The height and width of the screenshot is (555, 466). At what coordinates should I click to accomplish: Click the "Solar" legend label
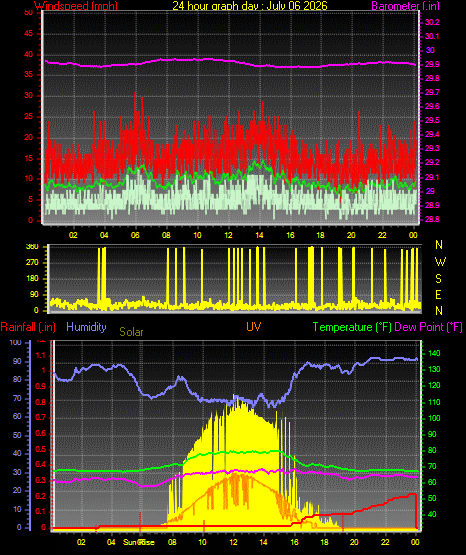131,332
